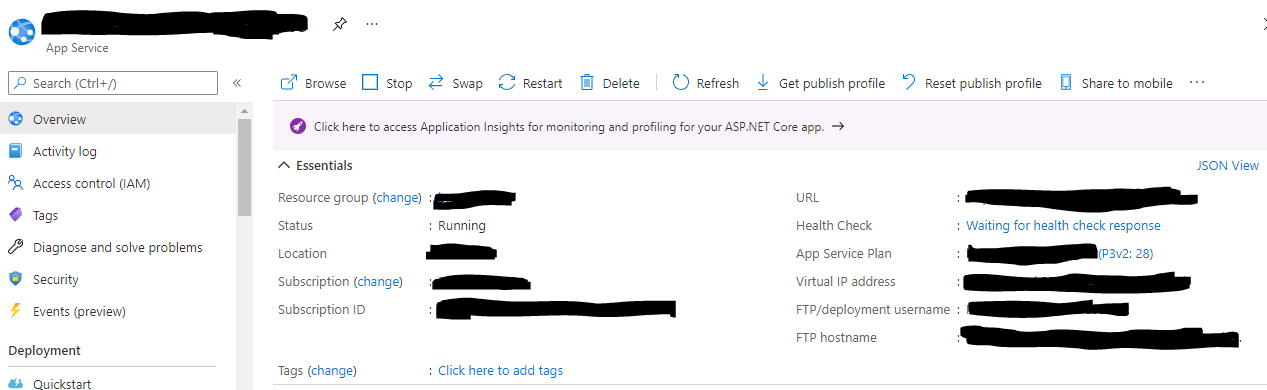
Task: Change the Resource group
Action: (x=397, y=197)
